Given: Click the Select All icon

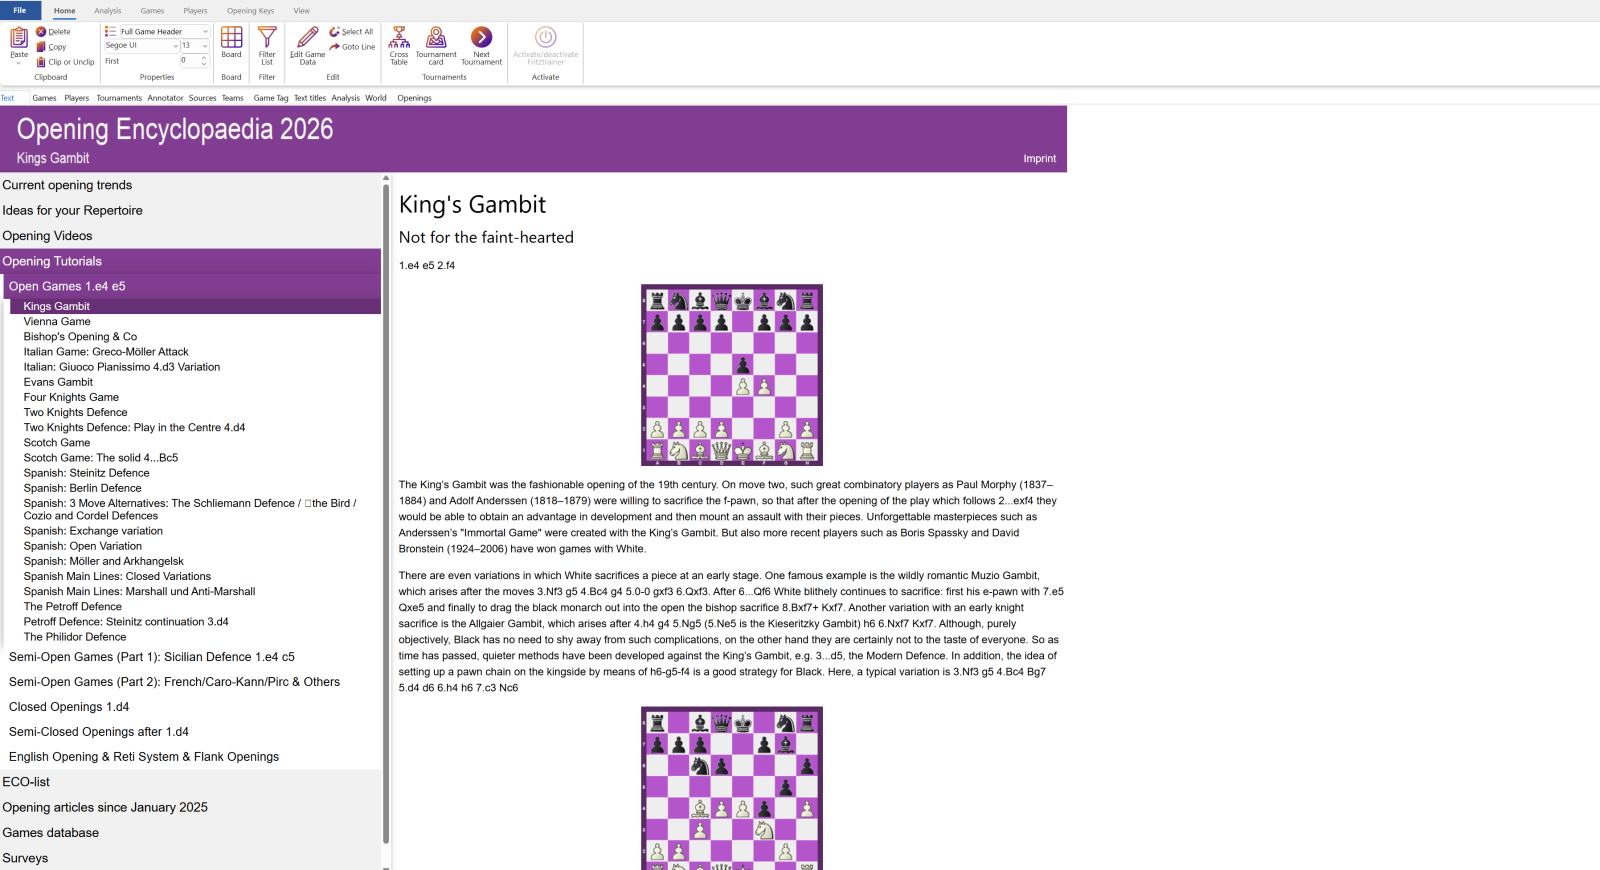Looking at the screenshot, I should tap(335, 32).
